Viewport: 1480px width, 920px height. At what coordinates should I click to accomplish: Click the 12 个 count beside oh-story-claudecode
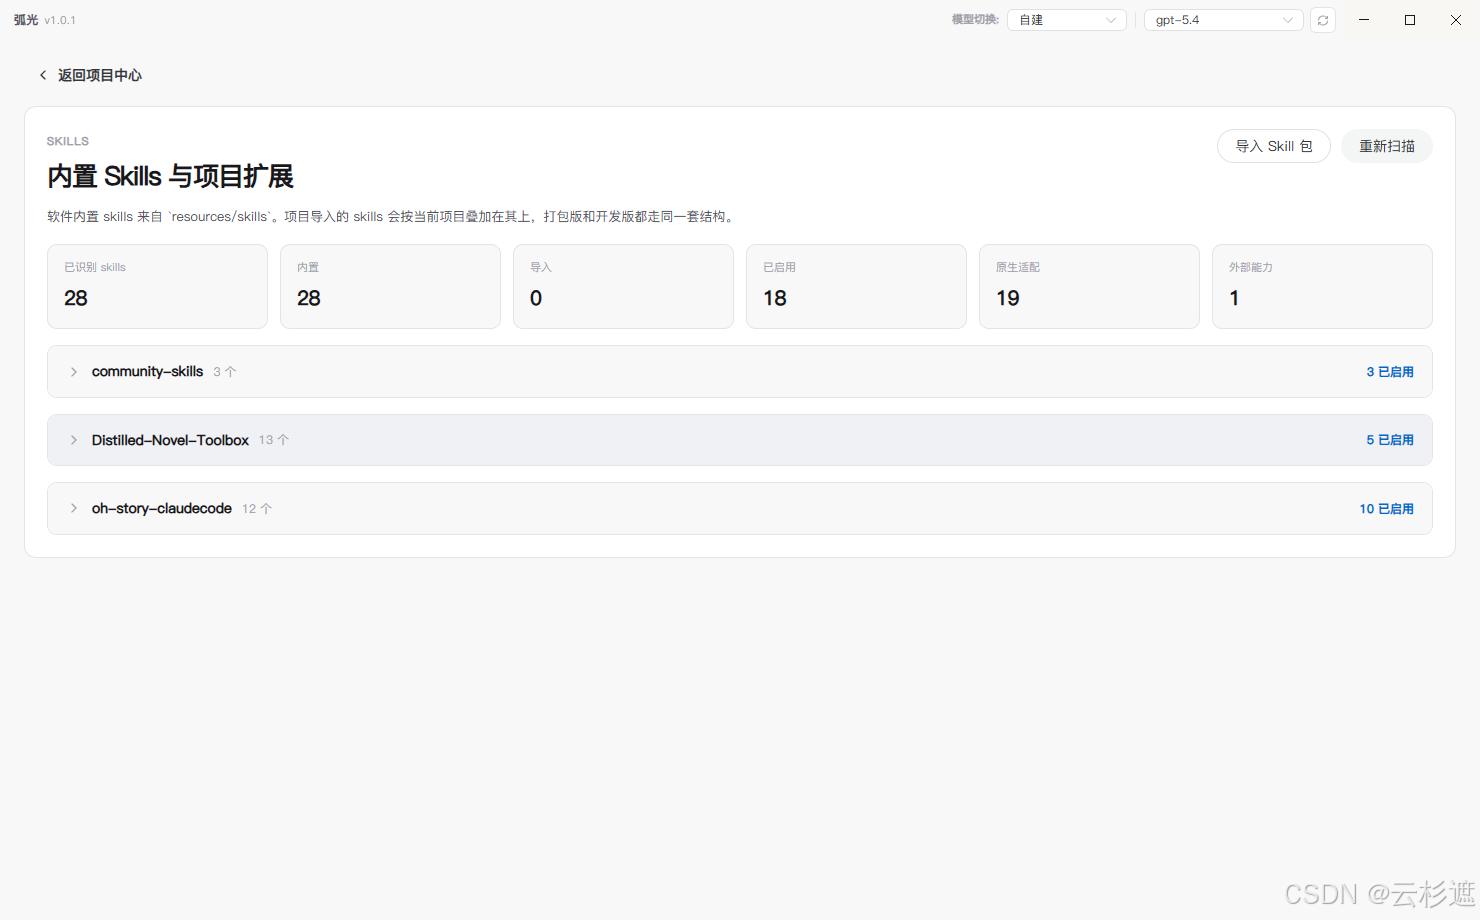257,509
